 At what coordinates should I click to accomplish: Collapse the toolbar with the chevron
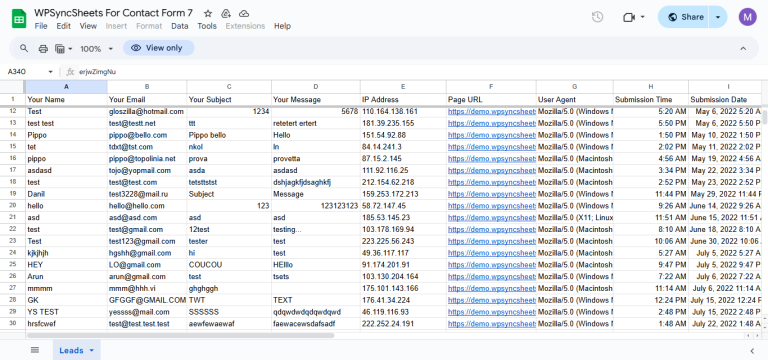(x=743, y=48)
